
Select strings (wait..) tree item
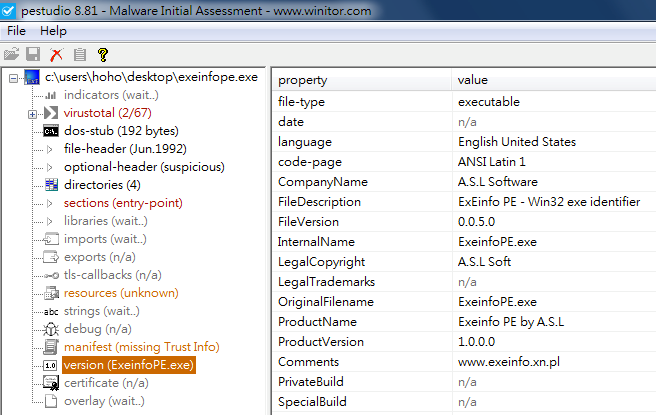tap(102, 311)
